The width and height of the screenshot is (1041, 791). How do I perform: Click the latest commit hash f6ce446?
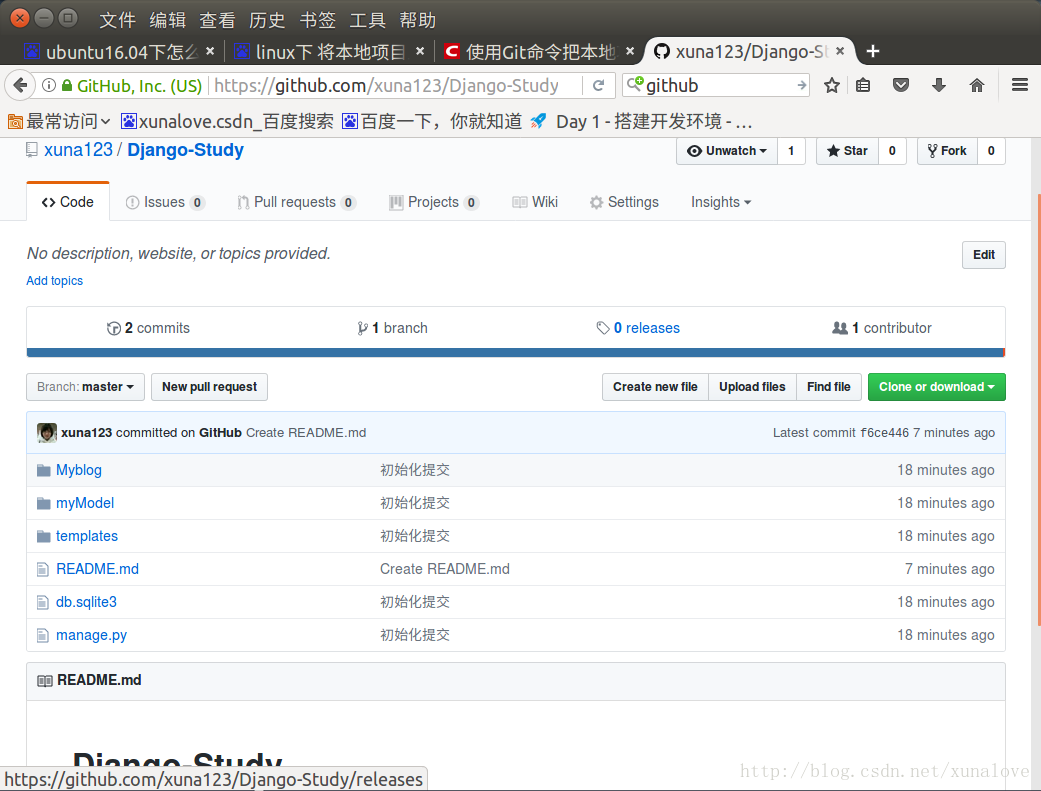click(x=884, y=433)
